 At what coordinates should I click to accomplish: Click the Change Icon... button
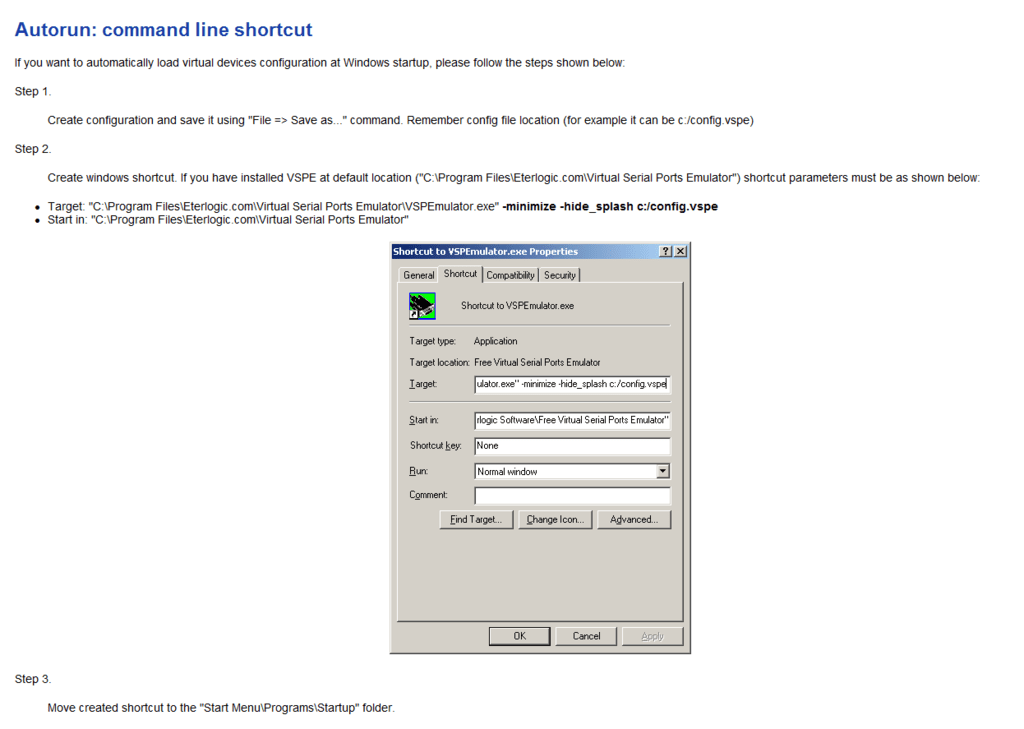point(555,519)
